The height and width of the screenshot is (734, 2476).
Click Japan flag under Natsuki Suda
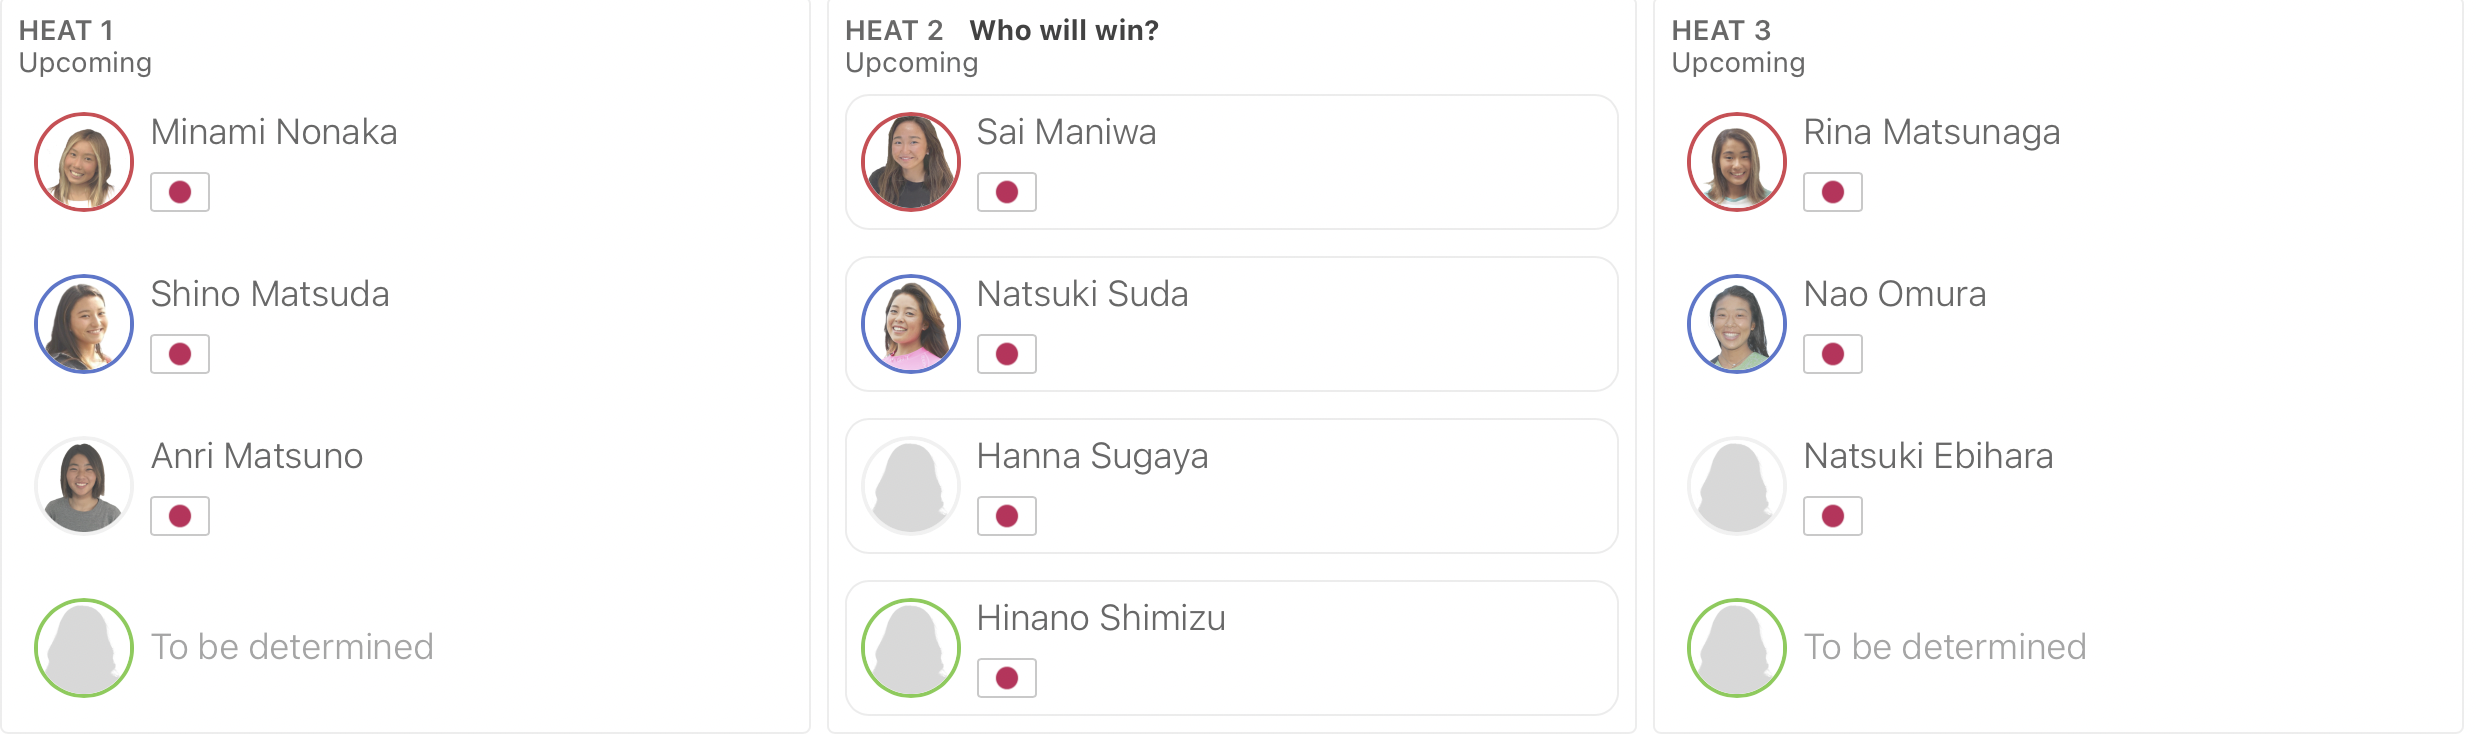pos(1007,354)
